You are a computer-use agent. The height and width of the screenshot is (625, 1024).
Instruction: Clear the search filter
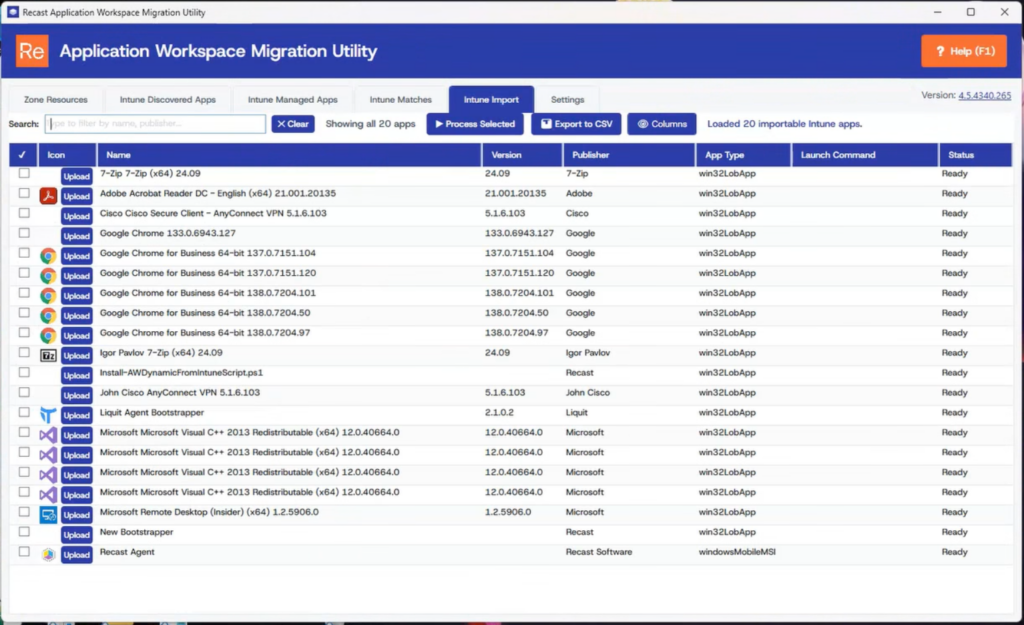[293, 123]
